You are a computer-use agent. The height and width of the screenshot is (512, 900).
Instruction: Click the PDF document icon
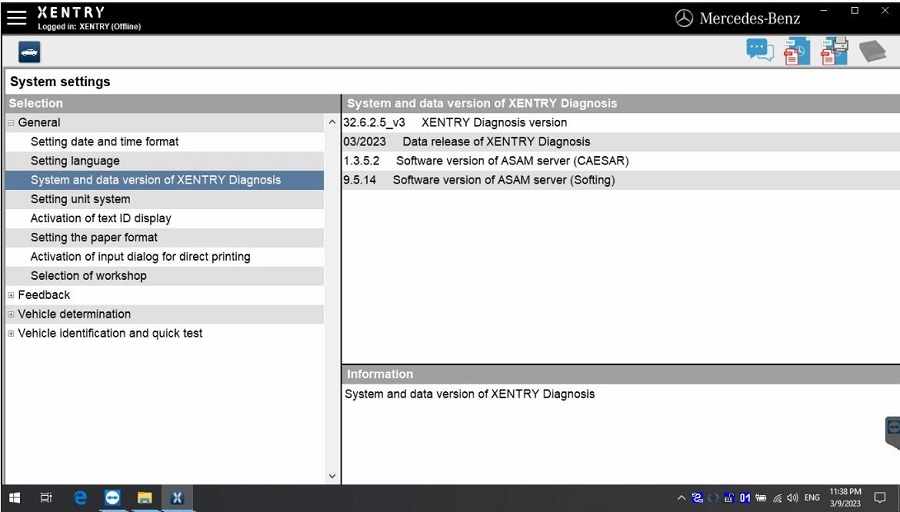[x=797, y=51]
